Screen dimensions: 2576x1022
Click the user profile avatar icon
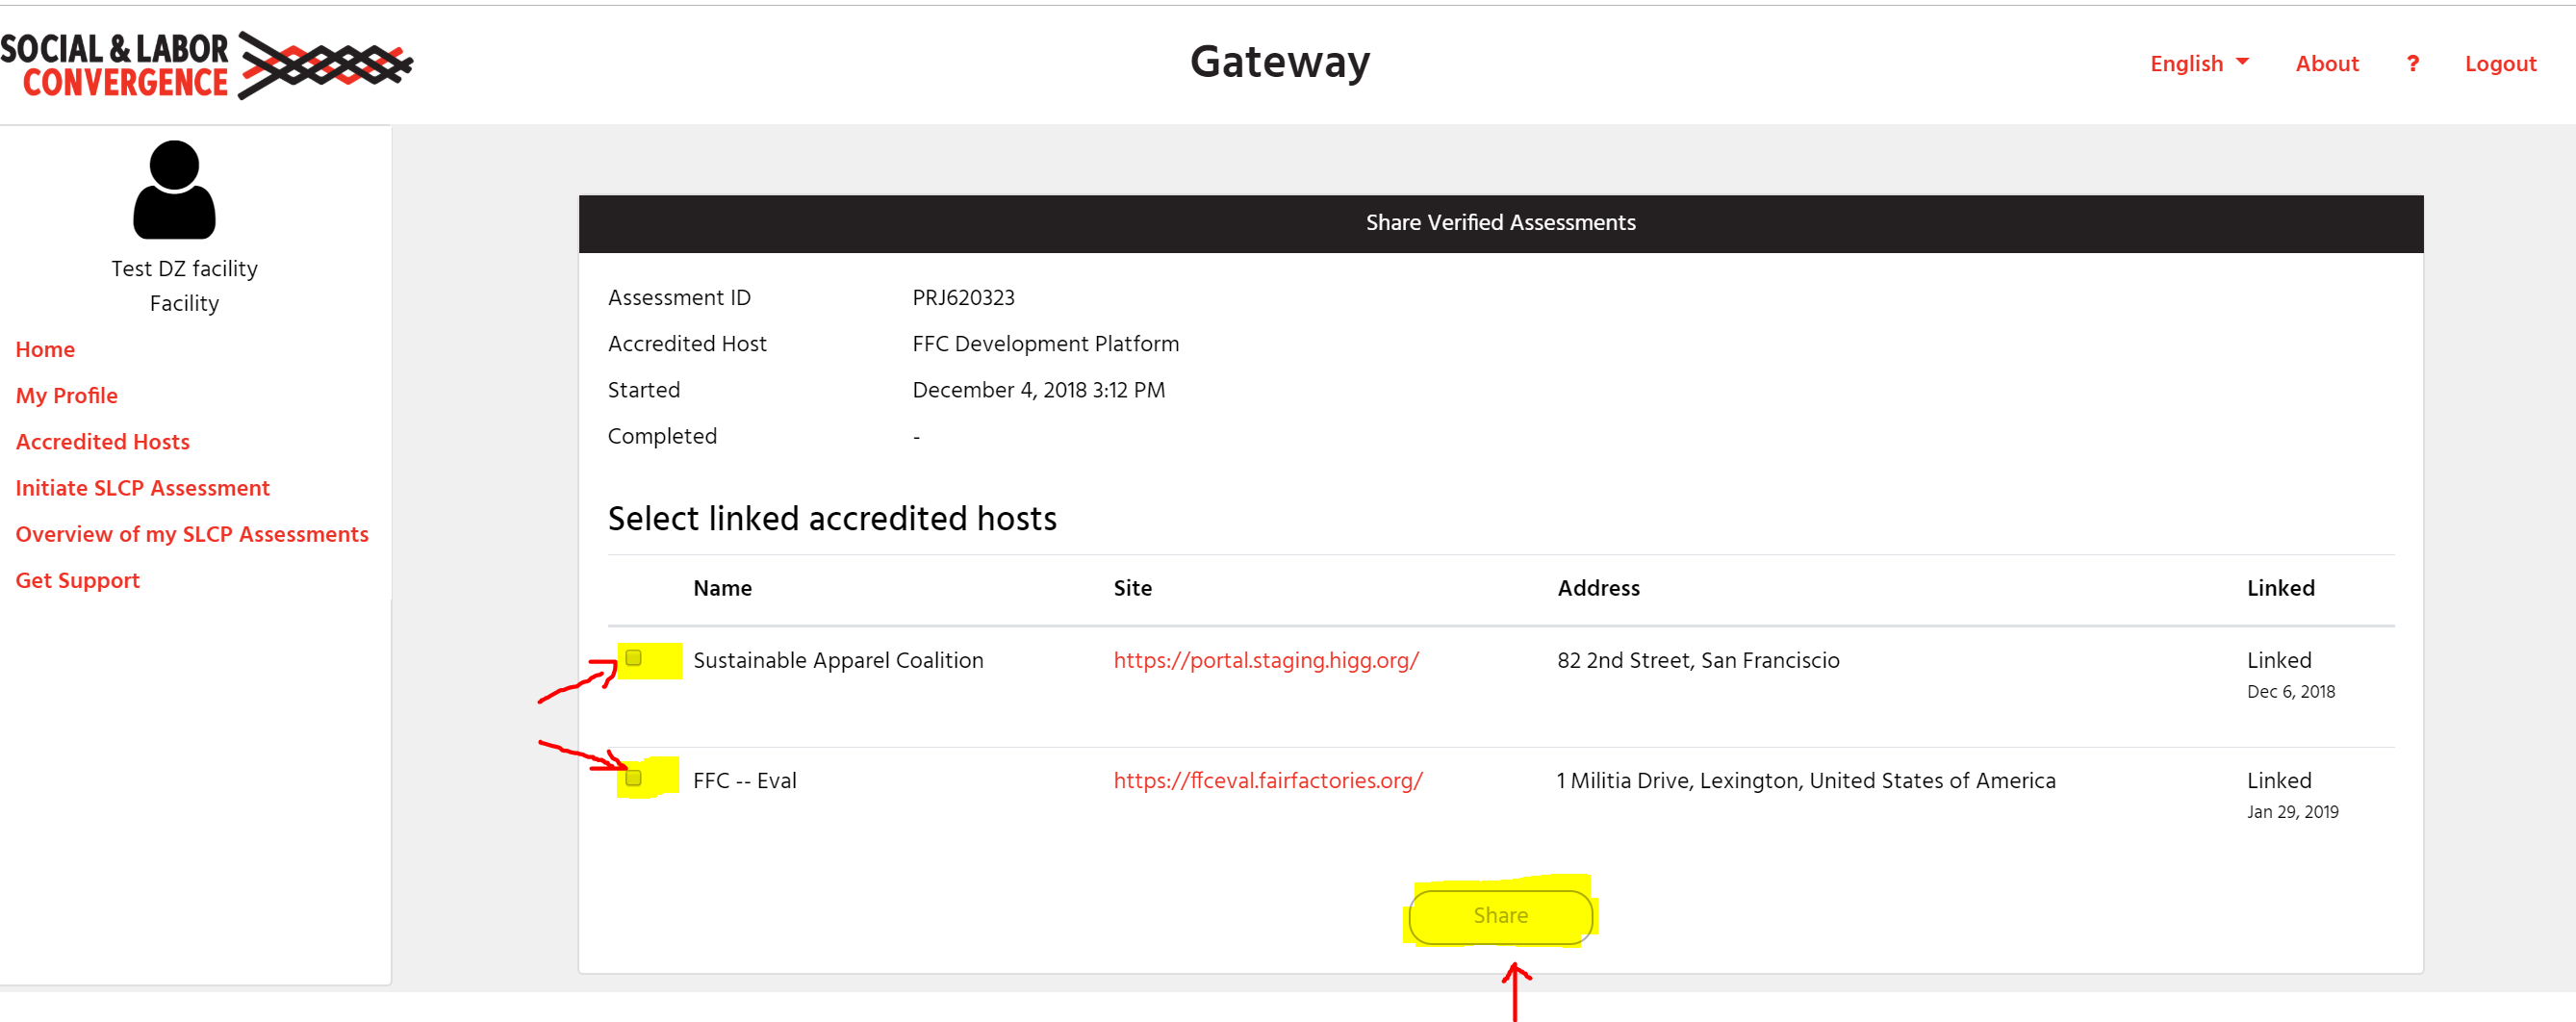(174, 189)
